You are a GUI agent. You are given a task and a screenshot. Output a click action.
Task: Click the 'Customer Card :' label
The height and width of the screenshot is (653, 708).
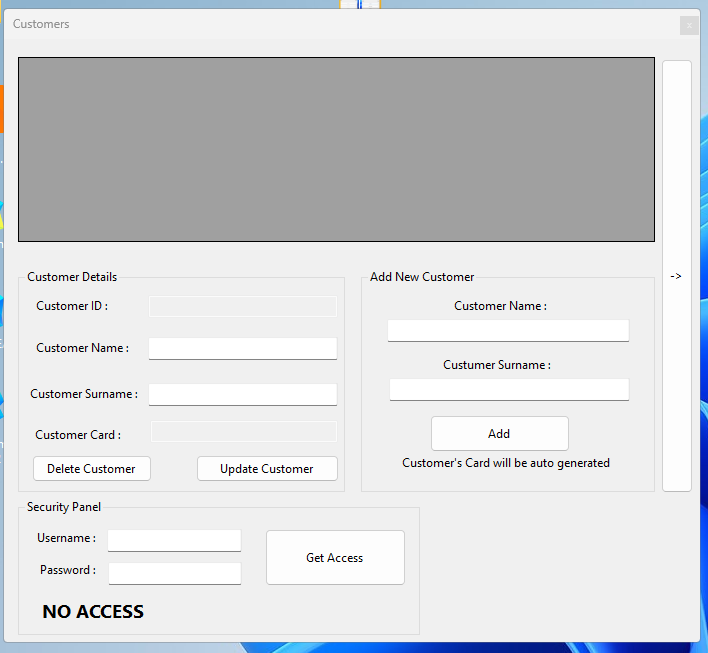[x=78, y=435]
